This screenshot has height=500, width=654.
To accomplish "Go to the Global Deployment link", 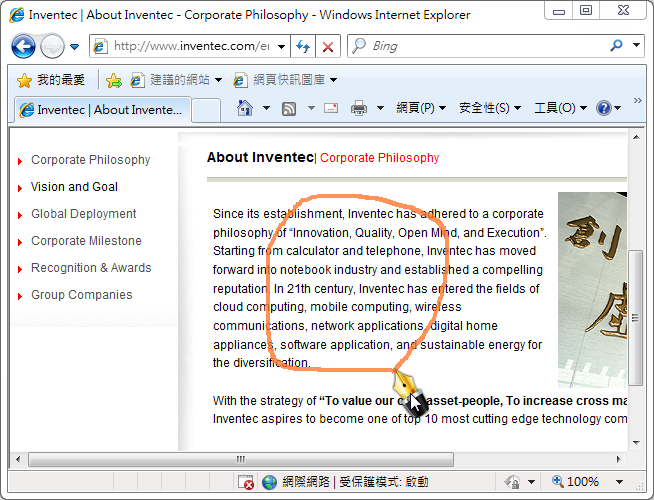I will tap(83, 214).
